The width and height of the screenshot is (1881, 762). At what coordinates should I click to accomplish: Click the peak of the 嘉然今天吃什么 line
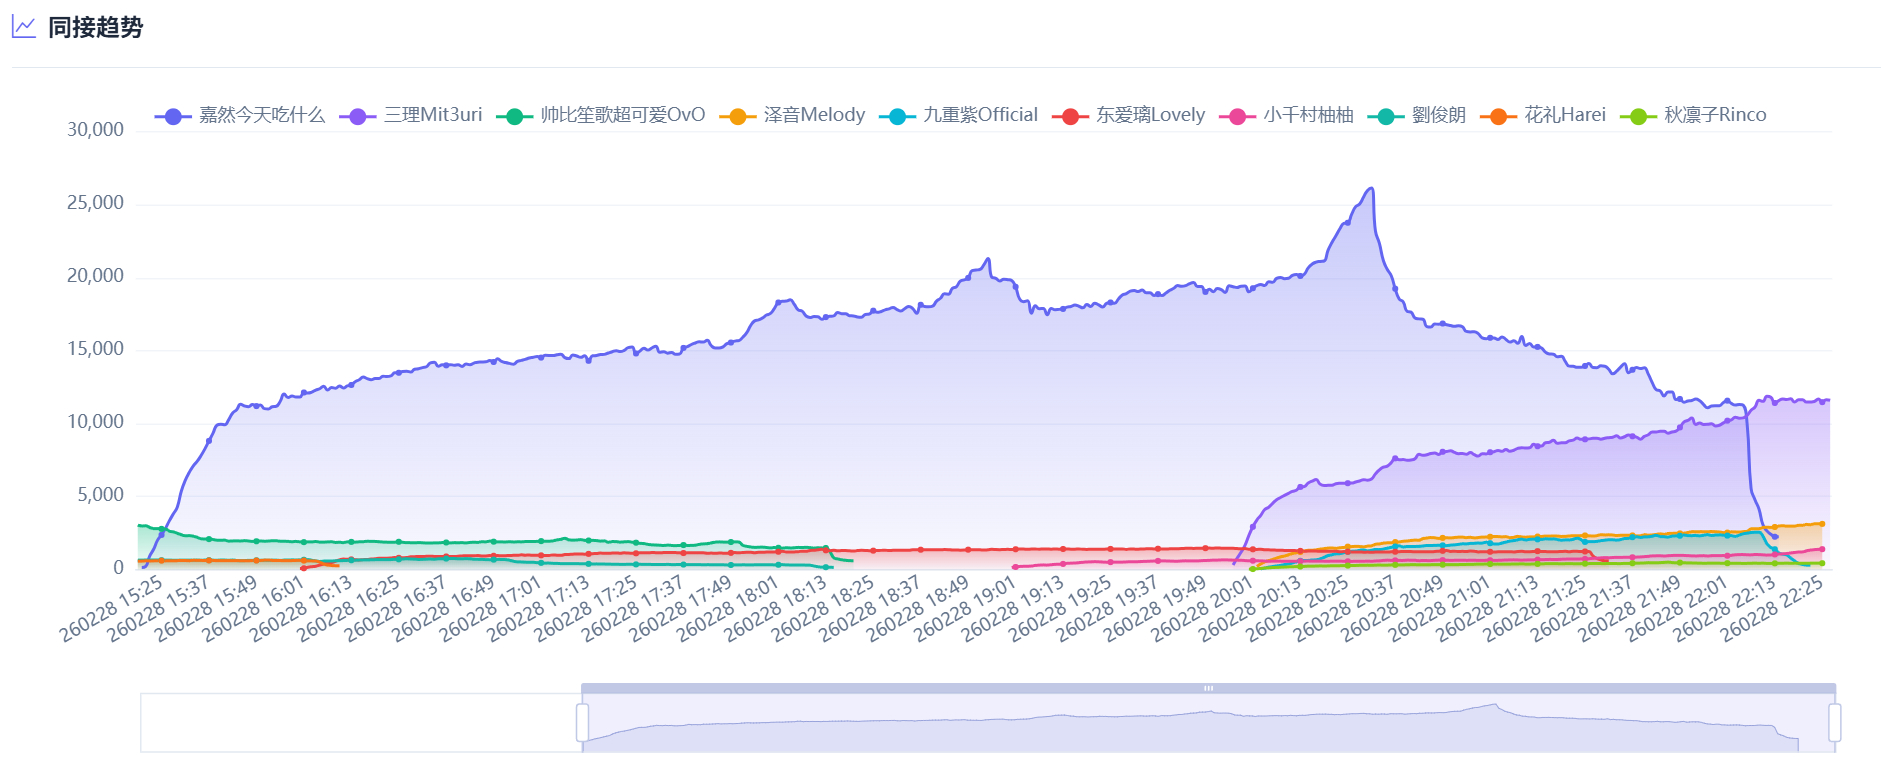(1371, 188)
